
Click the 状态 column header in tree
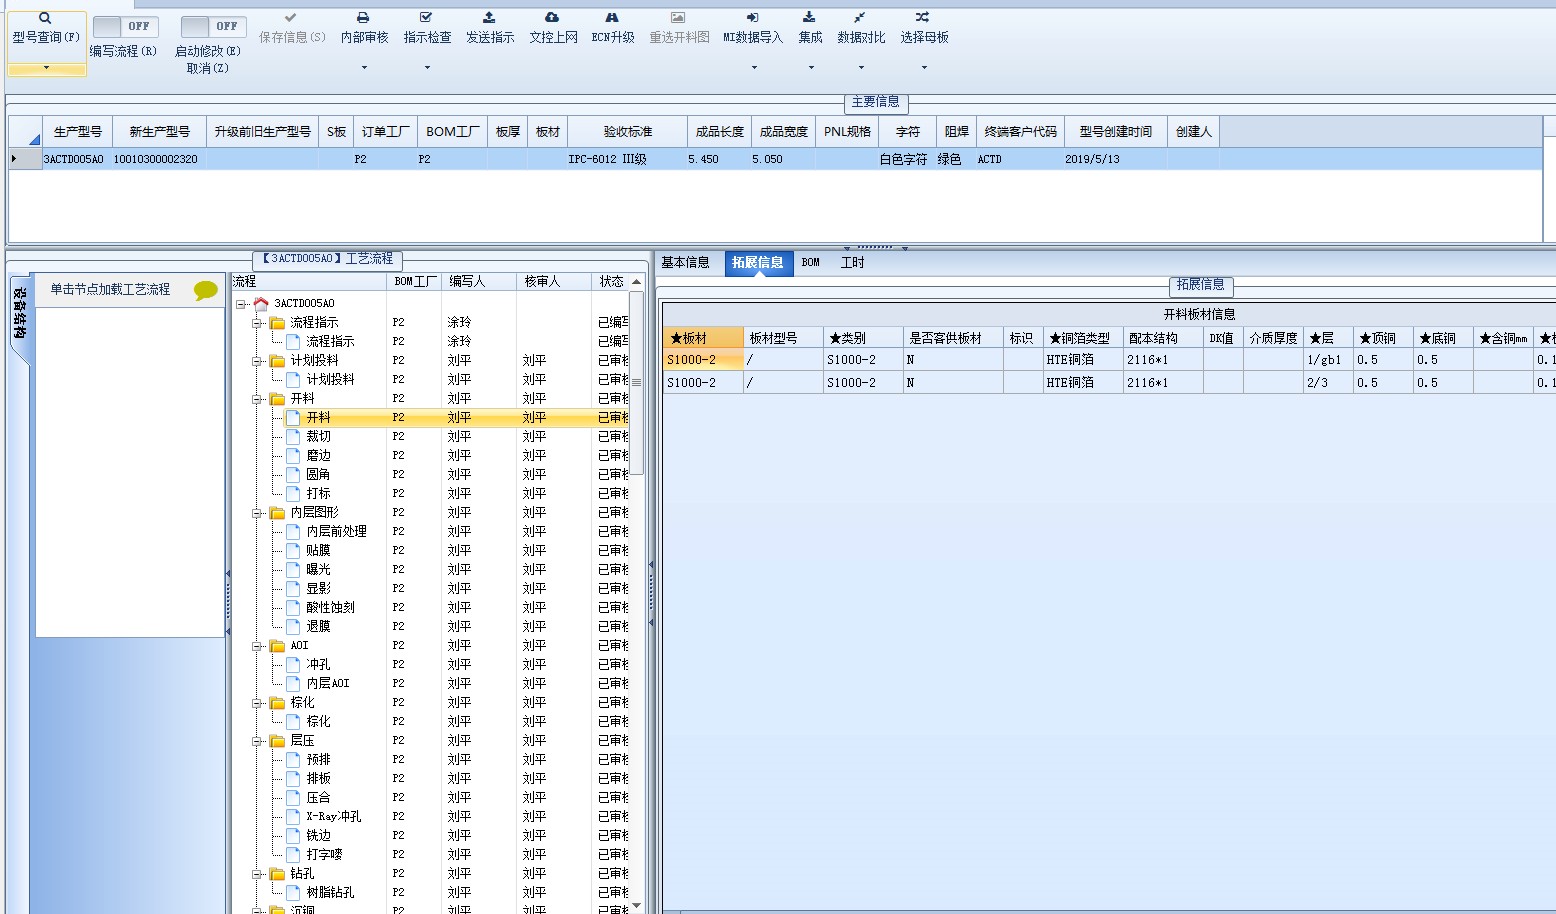611,282
